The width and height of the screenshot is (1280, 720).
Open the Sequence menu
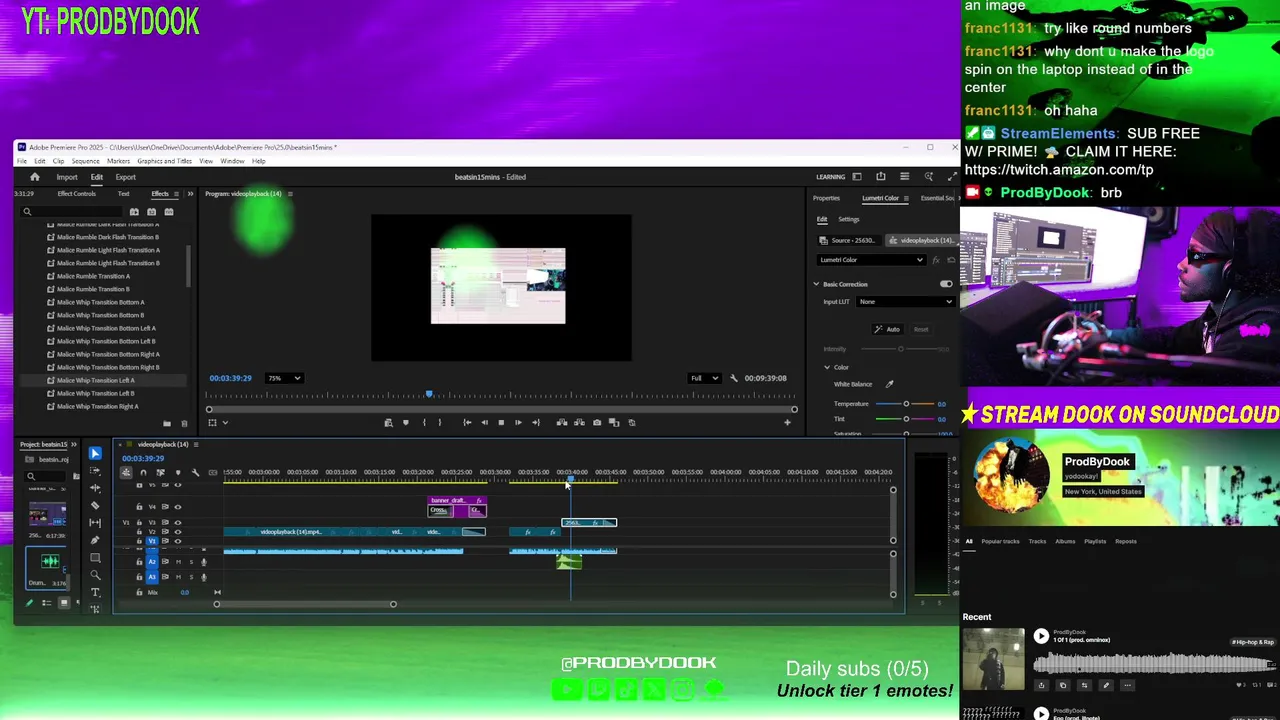(85, 161)
